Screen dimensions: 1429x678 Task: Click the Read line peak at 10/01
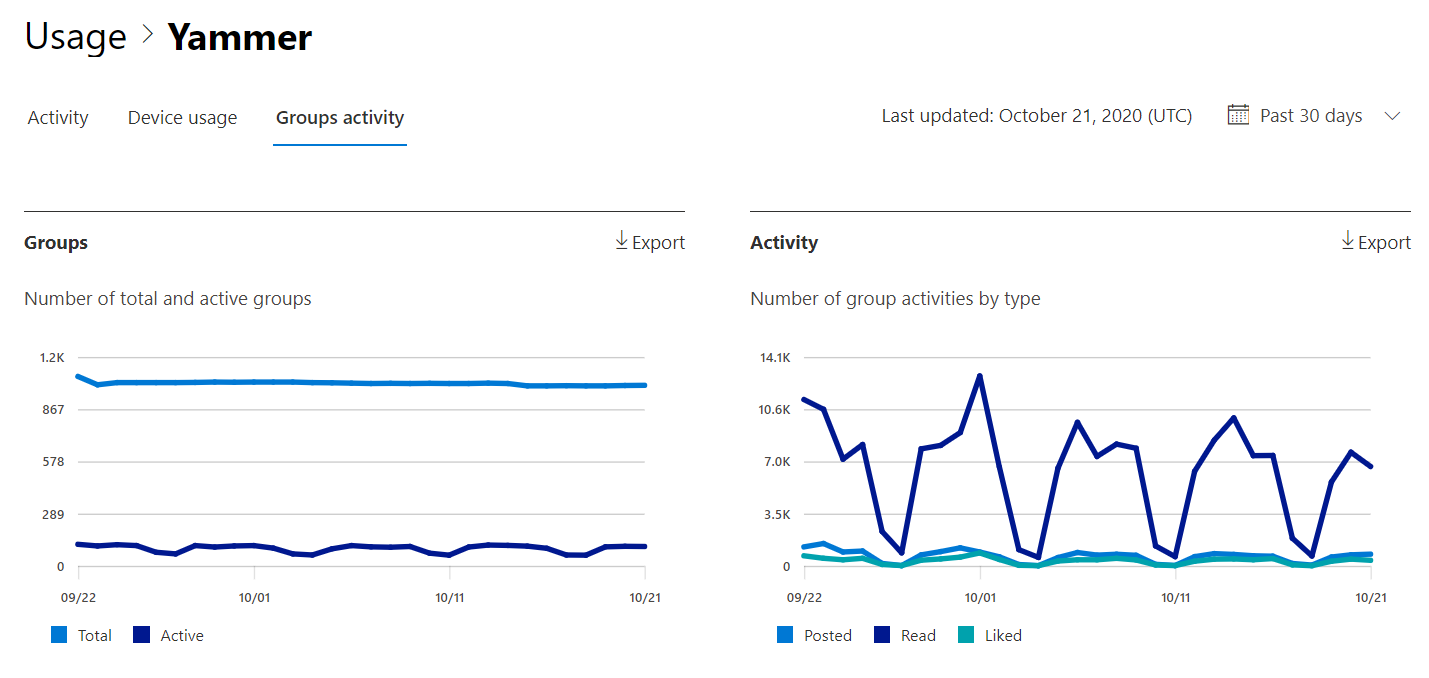click(x=980, y=376)
